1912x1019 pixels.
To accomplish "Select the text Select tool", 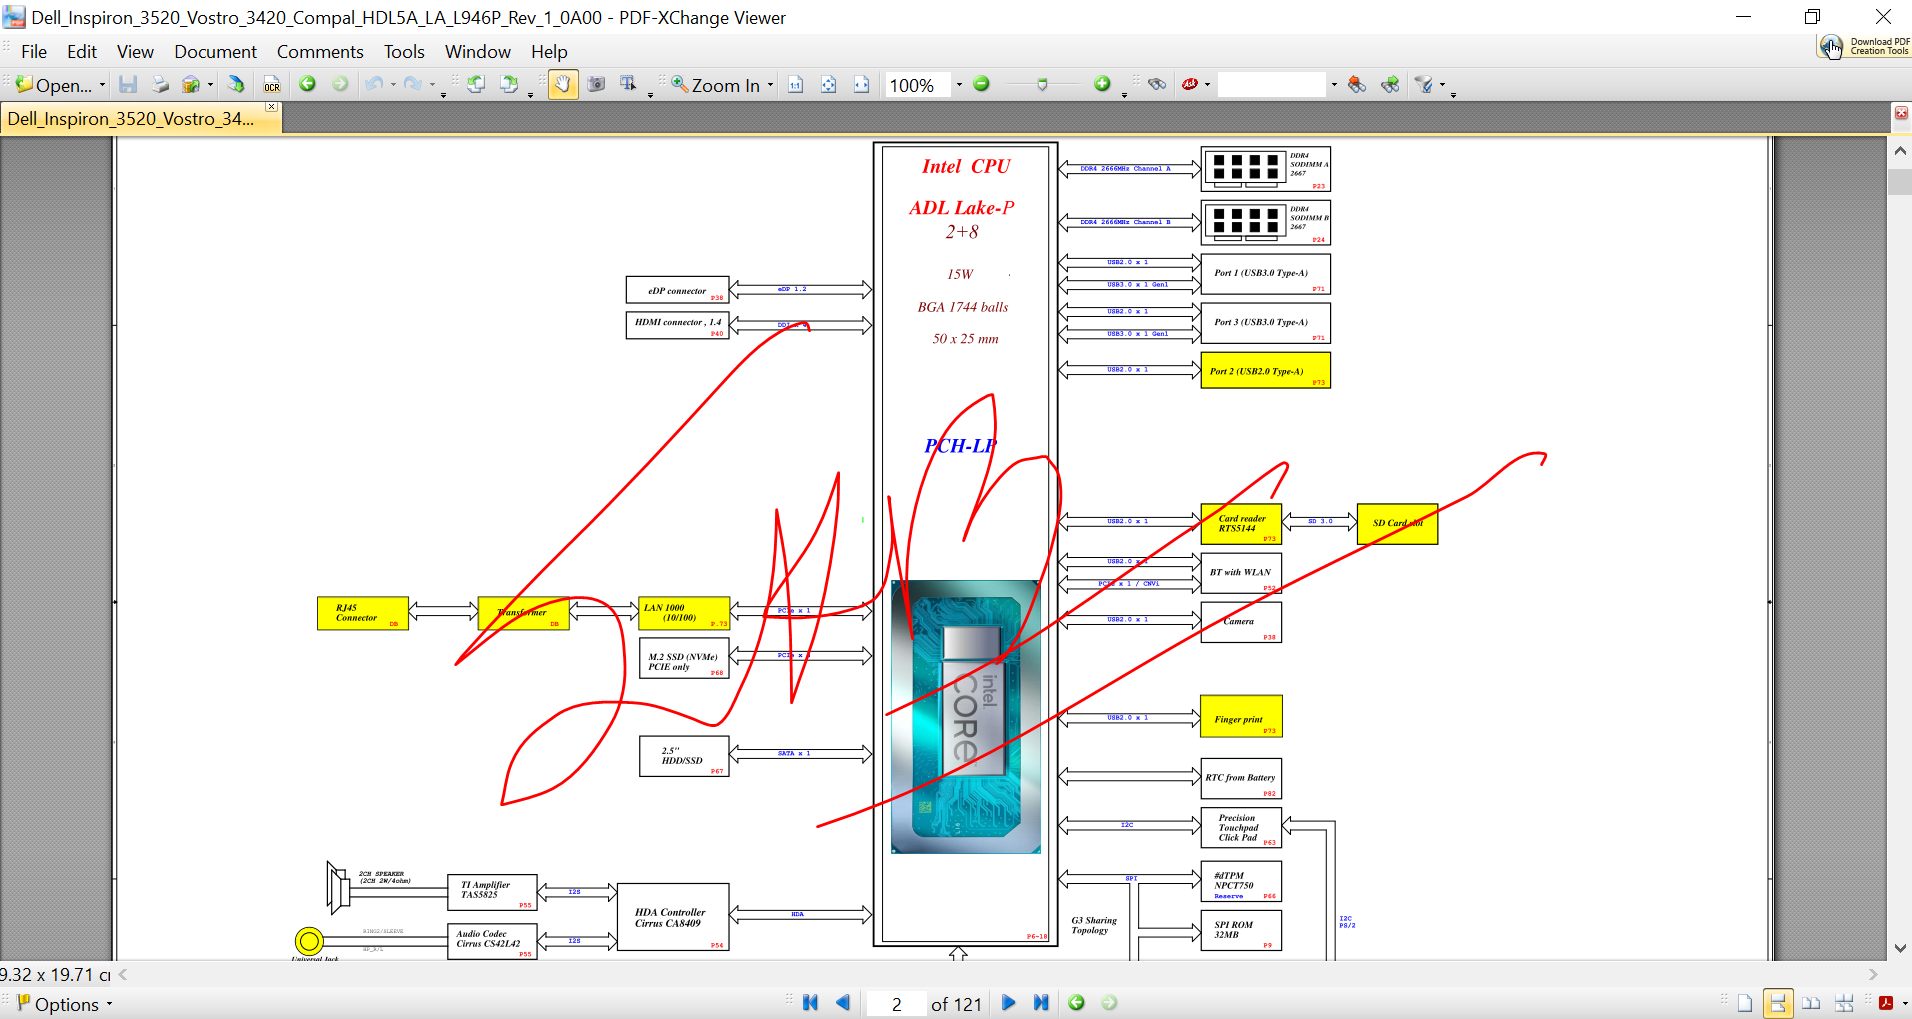I will click(x=628, y=85).
